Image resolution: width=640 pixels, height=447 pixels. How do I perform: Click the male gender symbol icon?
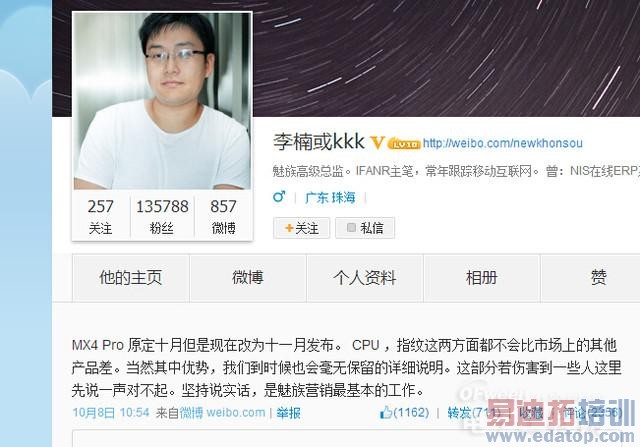coord(279,197)
